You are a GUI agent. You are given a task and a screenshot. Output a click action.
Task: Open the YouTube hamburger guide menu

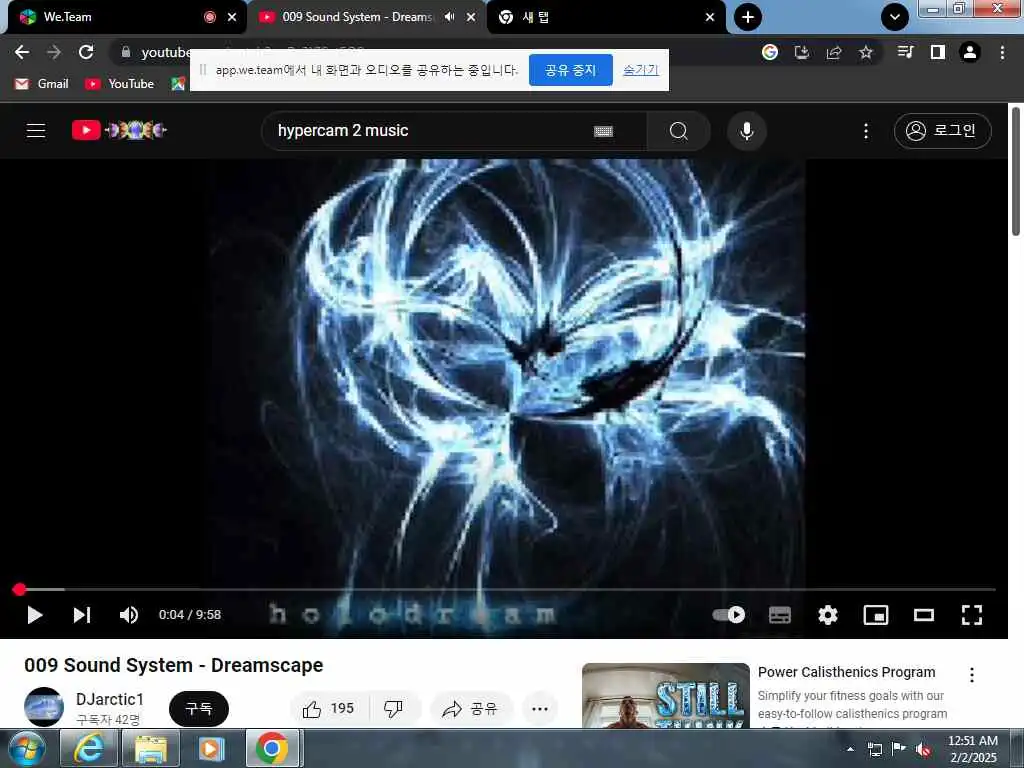click(x=36, y=131)
